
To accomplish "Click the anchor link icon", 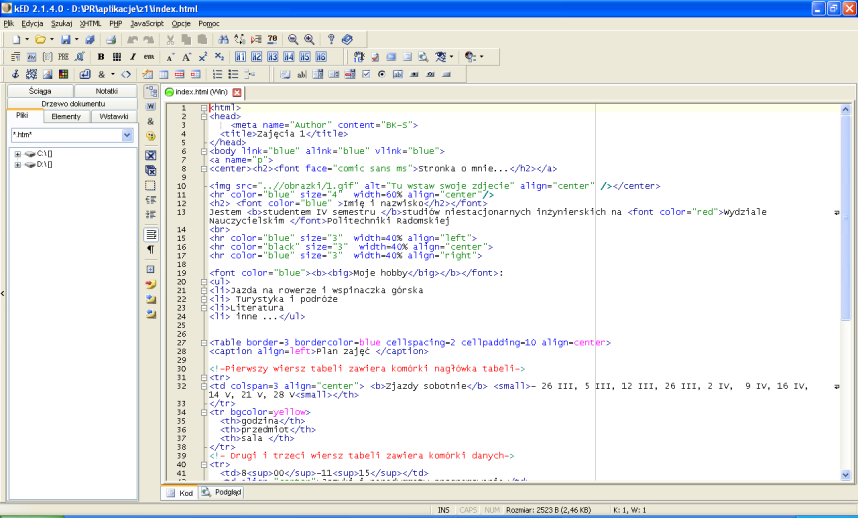I will [x=15, y=74].
